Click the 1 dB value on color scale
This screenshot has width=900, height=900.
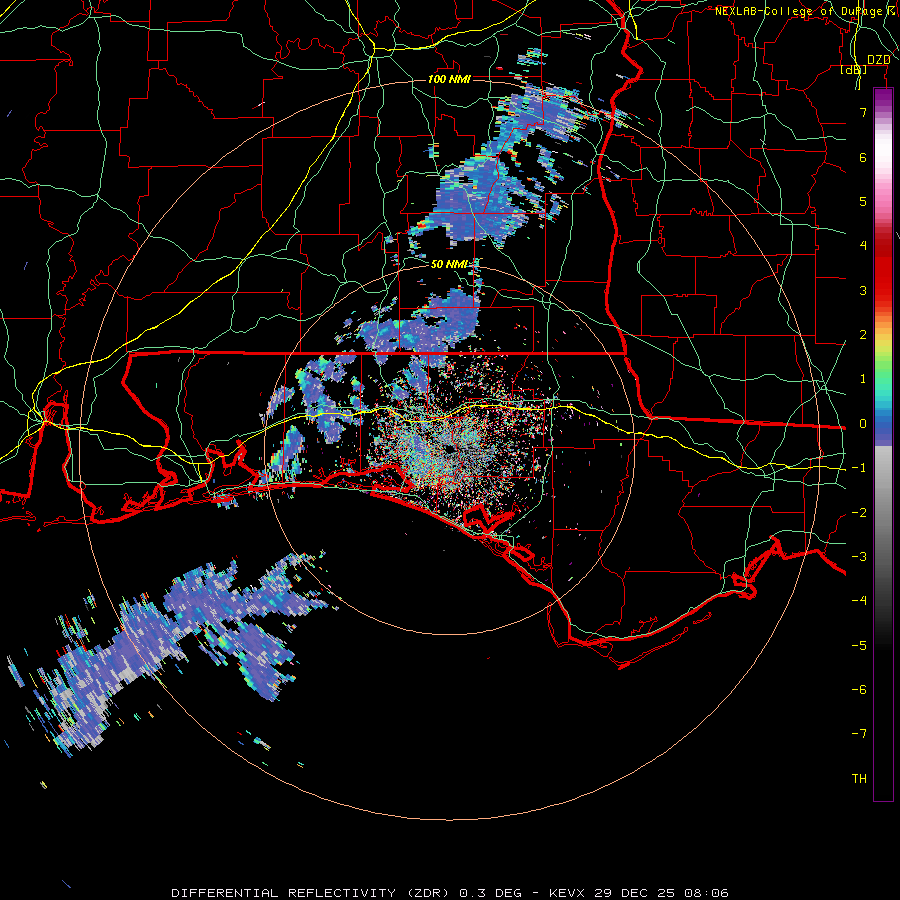click(x=863, y=379)
